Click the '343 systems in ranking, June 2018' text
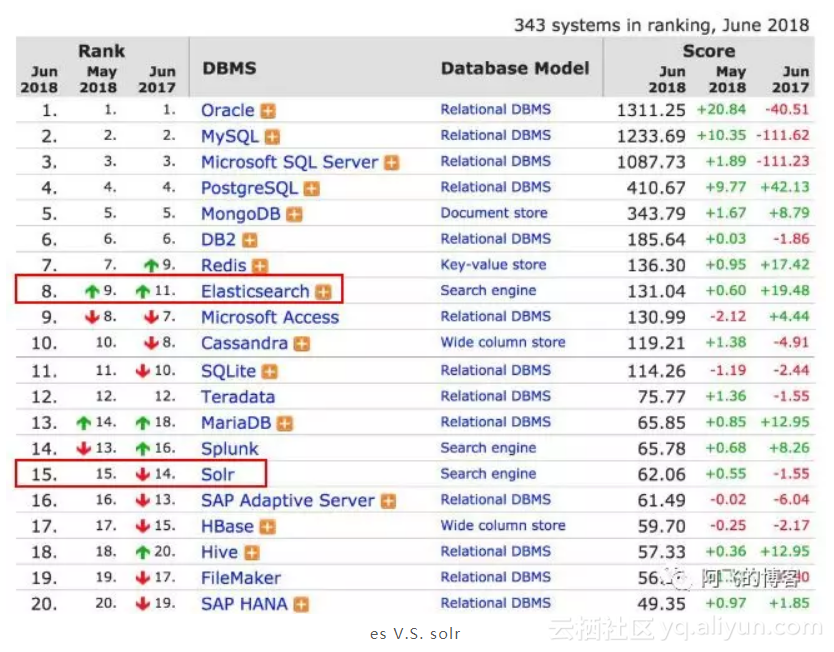This screenshot has width=834, height=652. click(662, 25)
